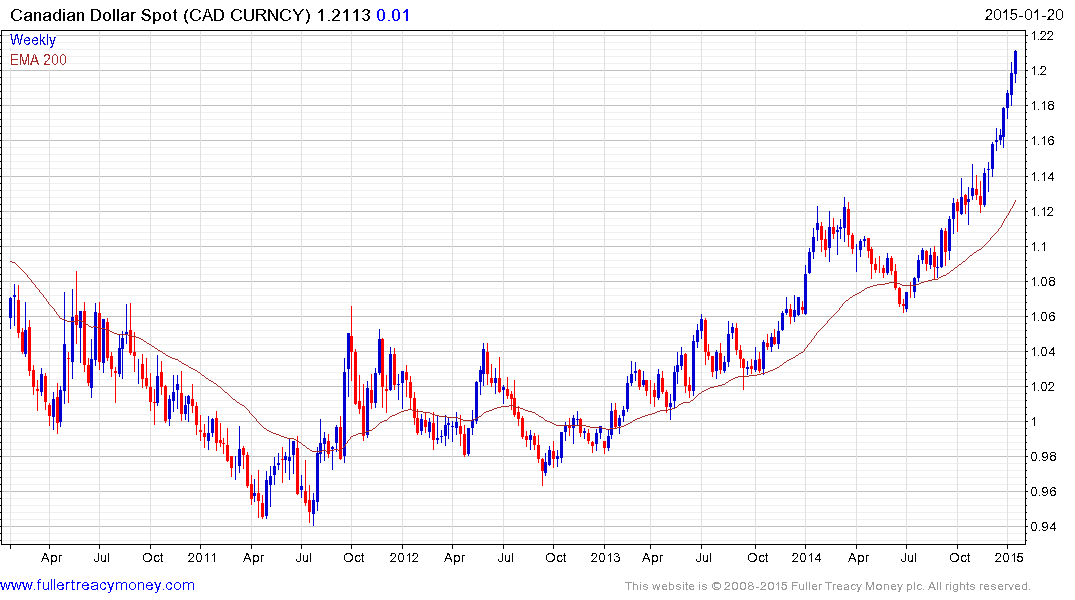Viewport: 1075px width, 600px height.
Task: Click the 2014 label on time axis
Action: pyautogui.click(x=806, y=557)
